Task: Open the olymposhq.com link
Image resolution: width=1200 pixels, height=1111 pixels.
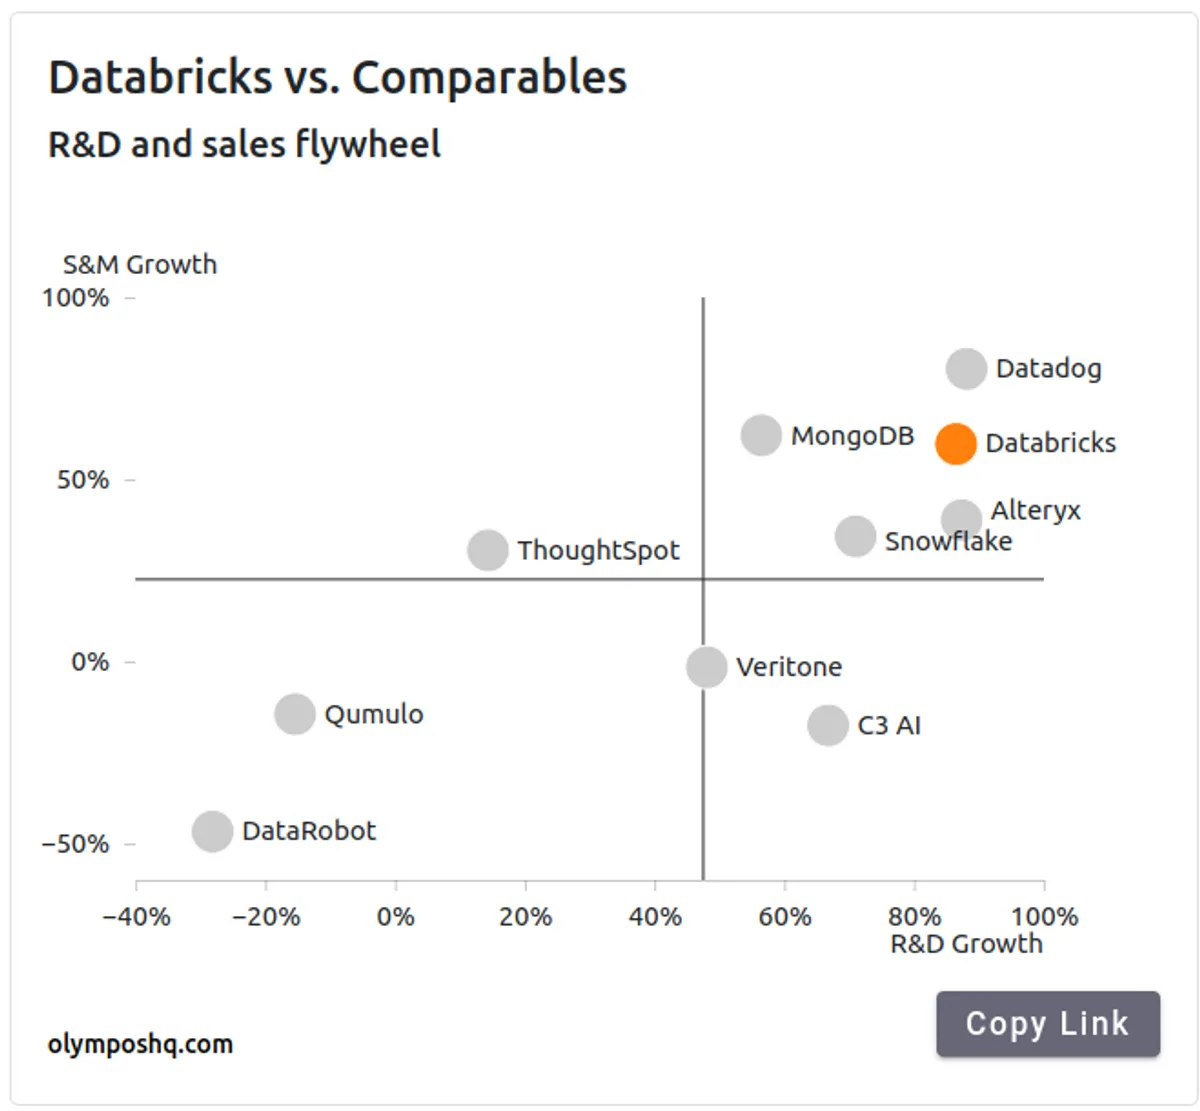Action: point(140,1044)
